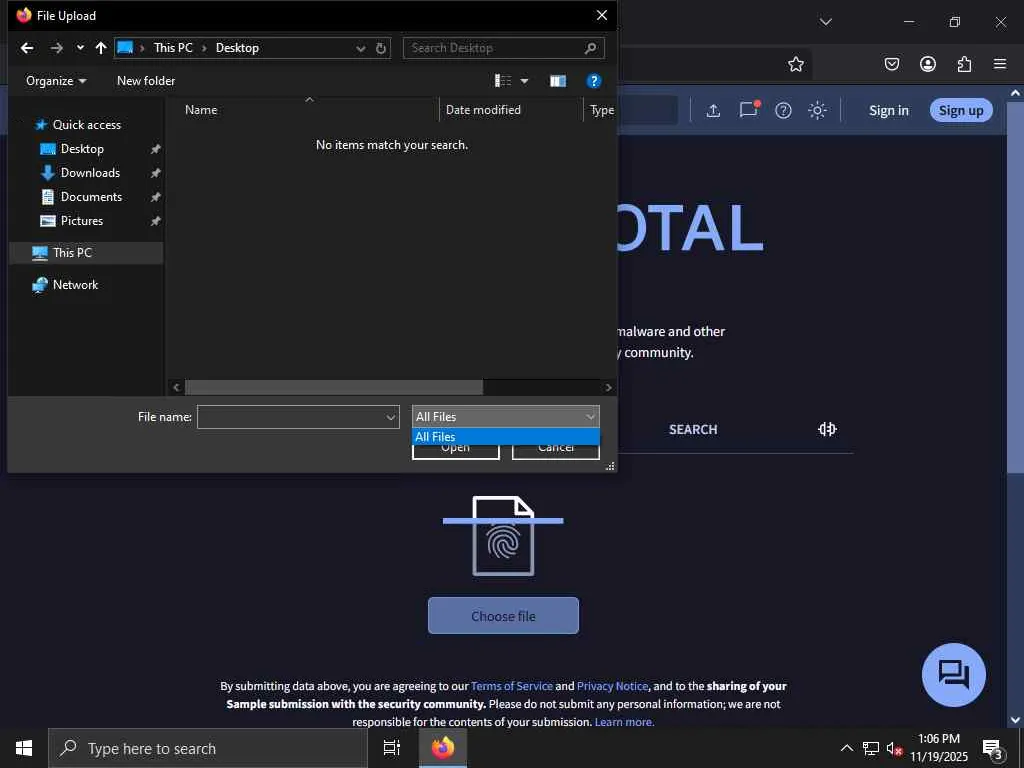Sort by Date modified column
Screen dimensions: 1024x768
[x=483, y=110]
